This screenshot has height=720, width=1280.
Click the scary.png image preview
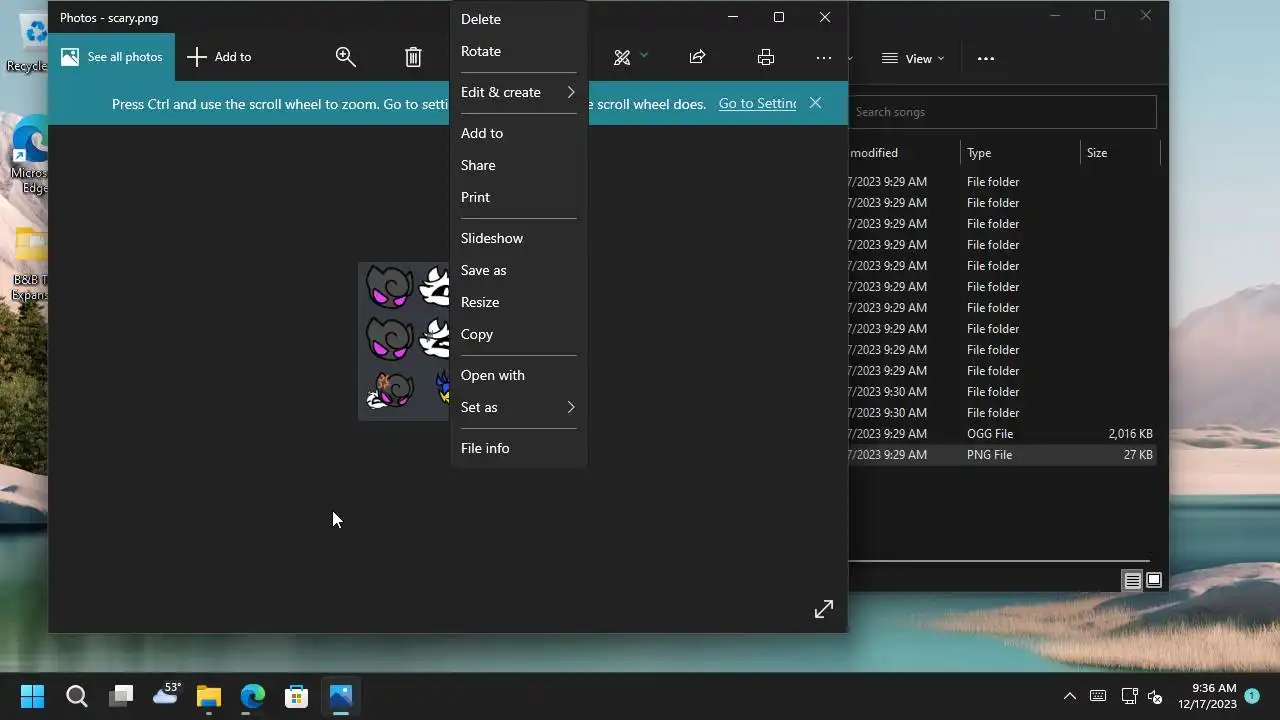point(404,341)
